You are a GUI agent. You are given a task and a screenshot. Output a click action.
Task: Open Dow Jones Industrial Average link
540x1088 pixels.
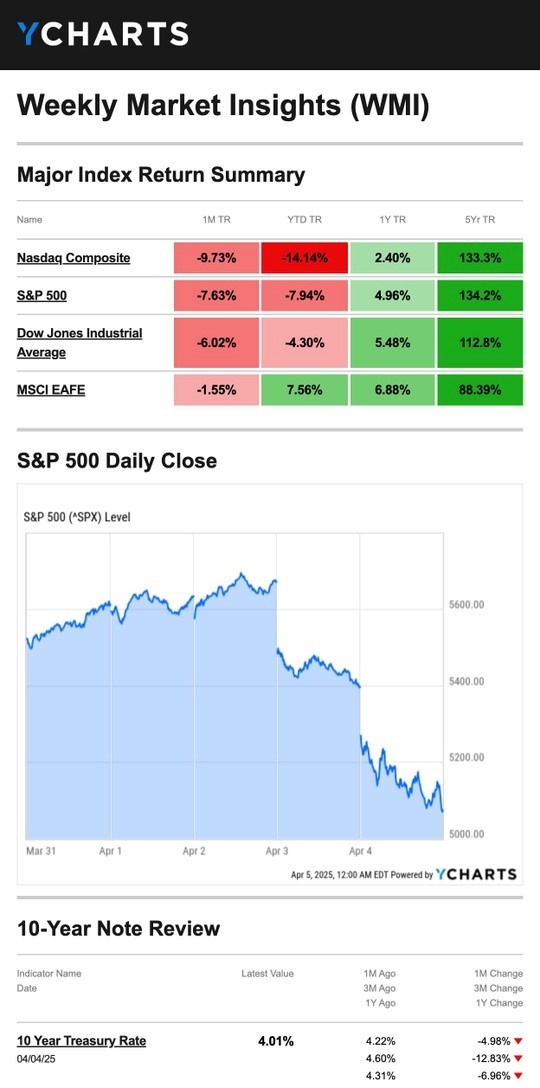(79, 343)
